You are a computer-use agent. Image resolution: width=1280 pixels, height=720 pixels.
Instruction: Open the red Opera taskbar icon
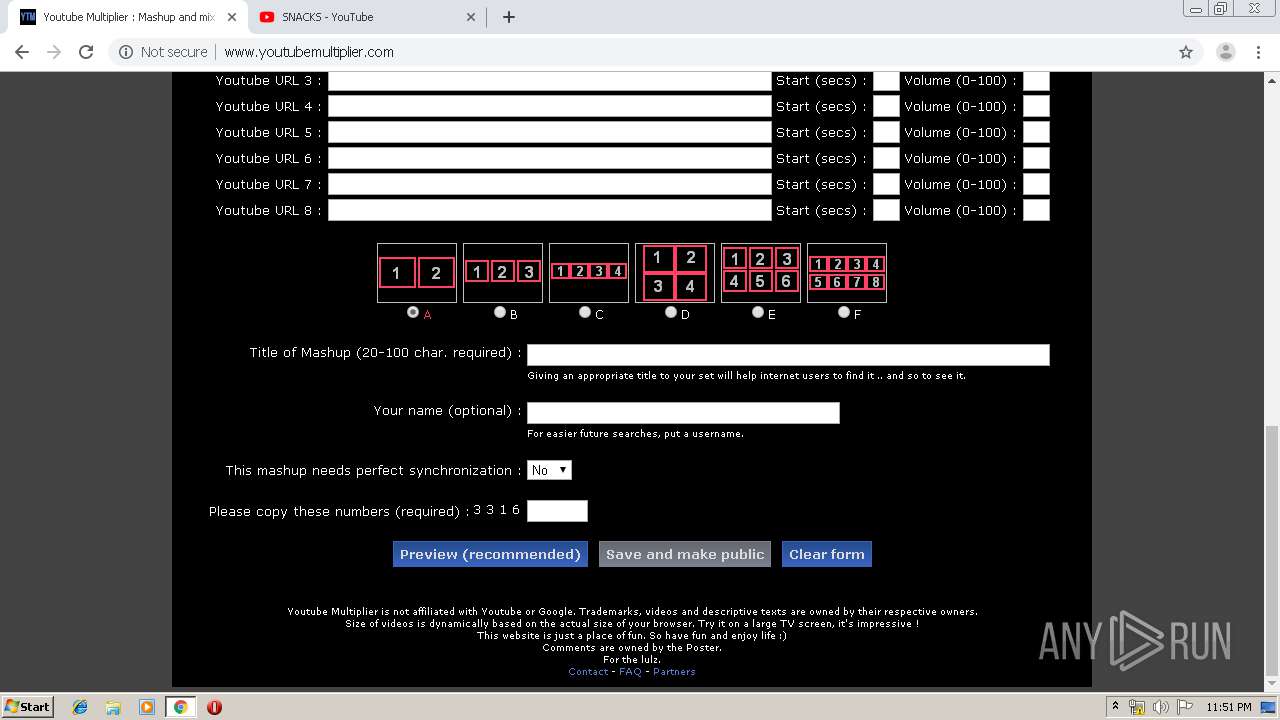214,707
